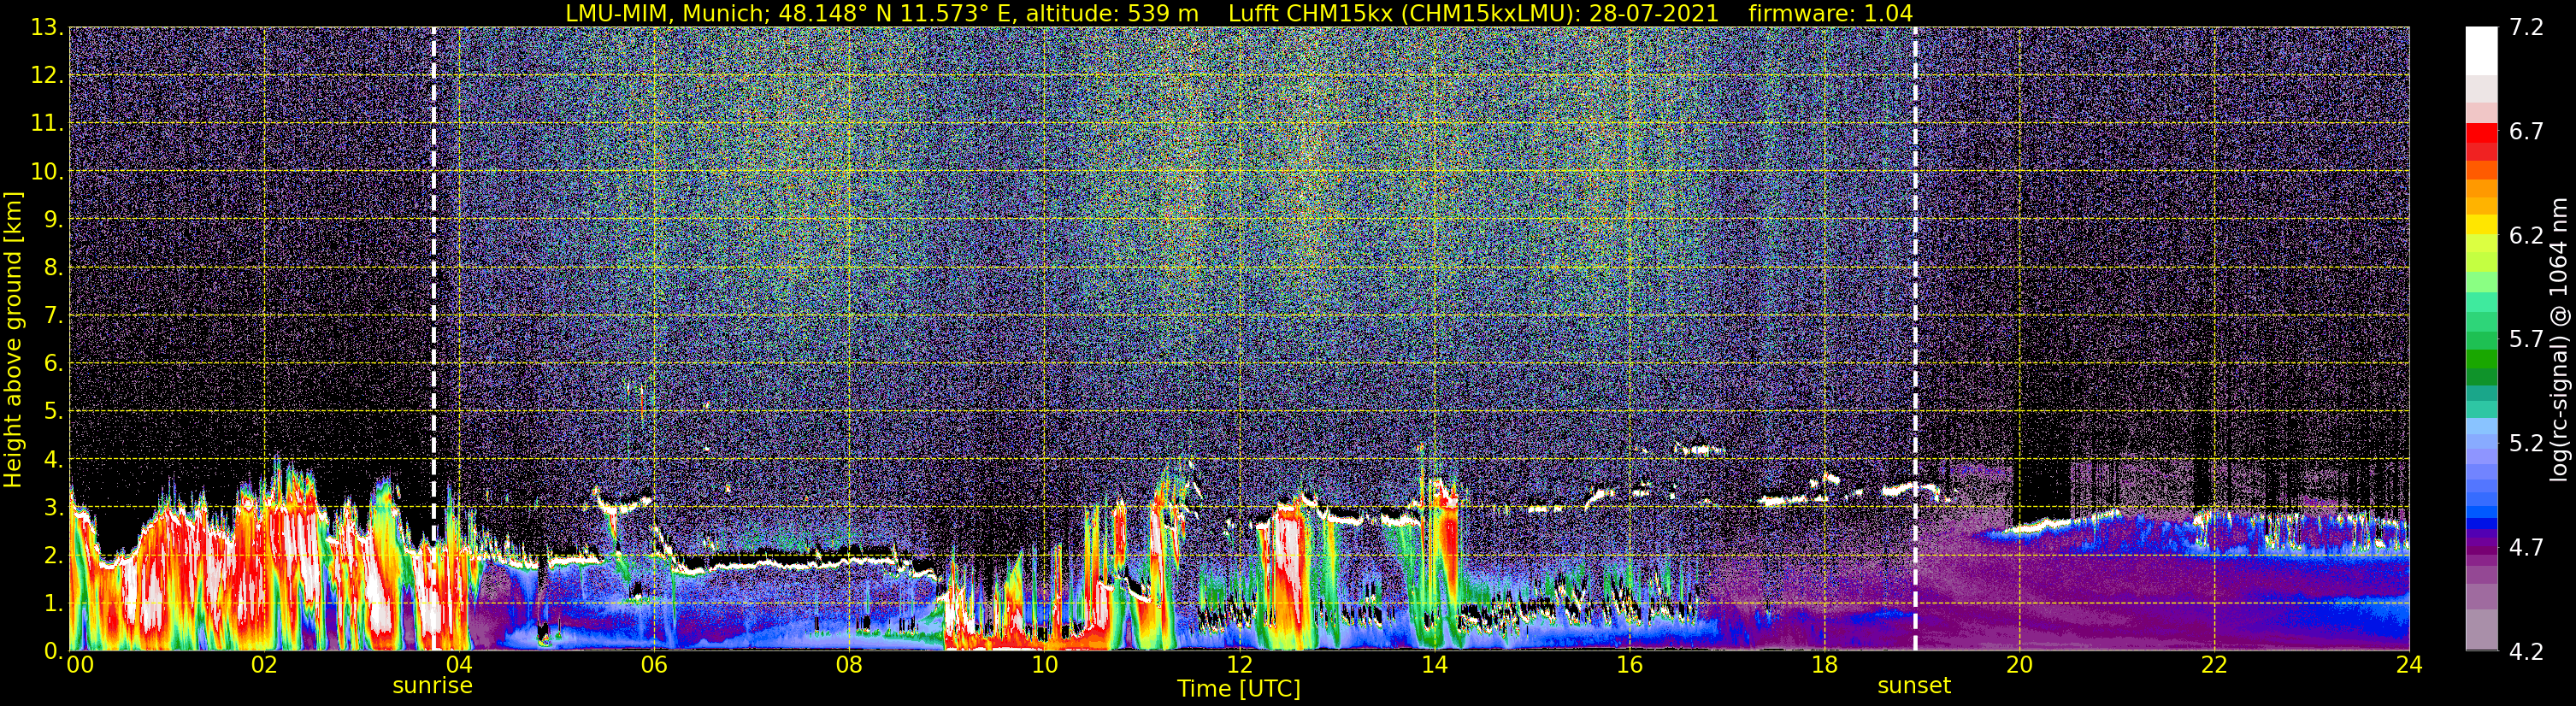This screenshot has width=2576, height=706.
Task: Click the height tick label '0.'
Action: point(53,651)
